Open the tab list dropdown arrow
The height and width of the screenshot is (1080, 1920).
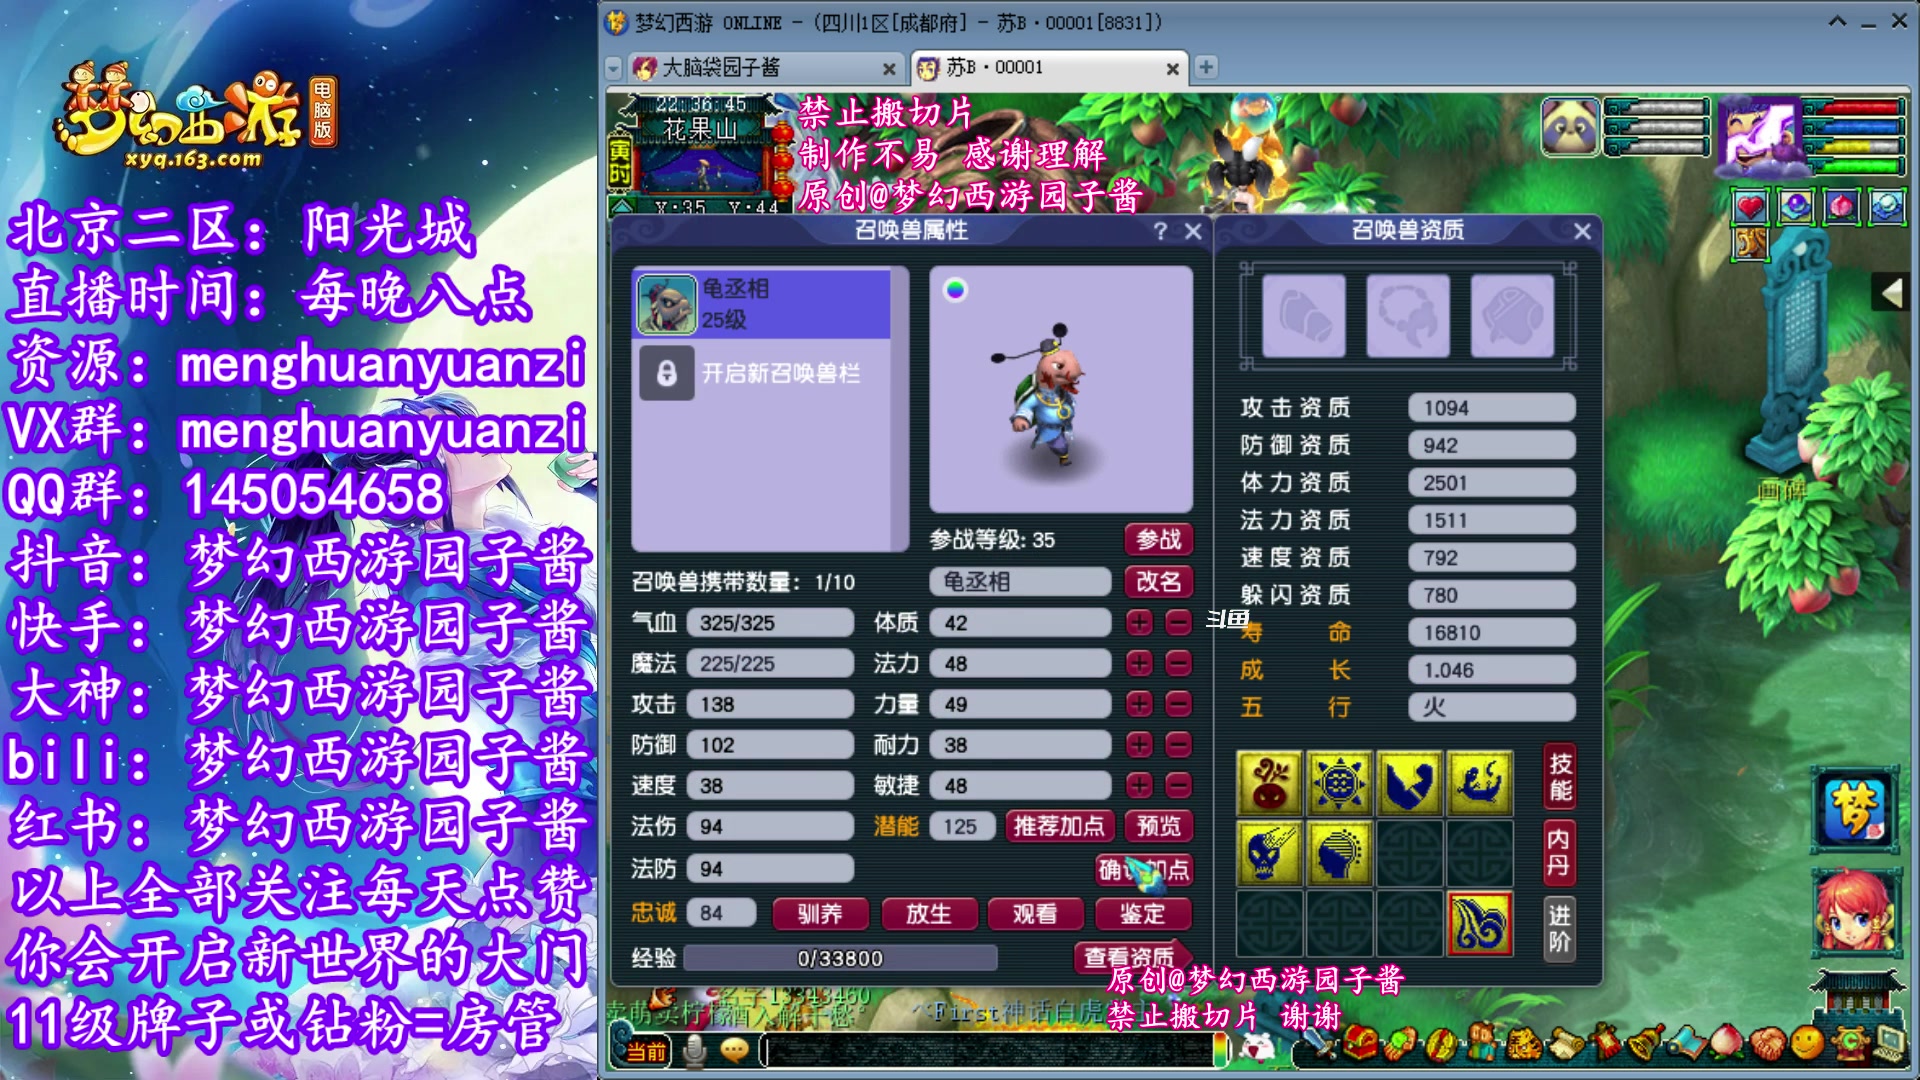click(x=614, y=68)
